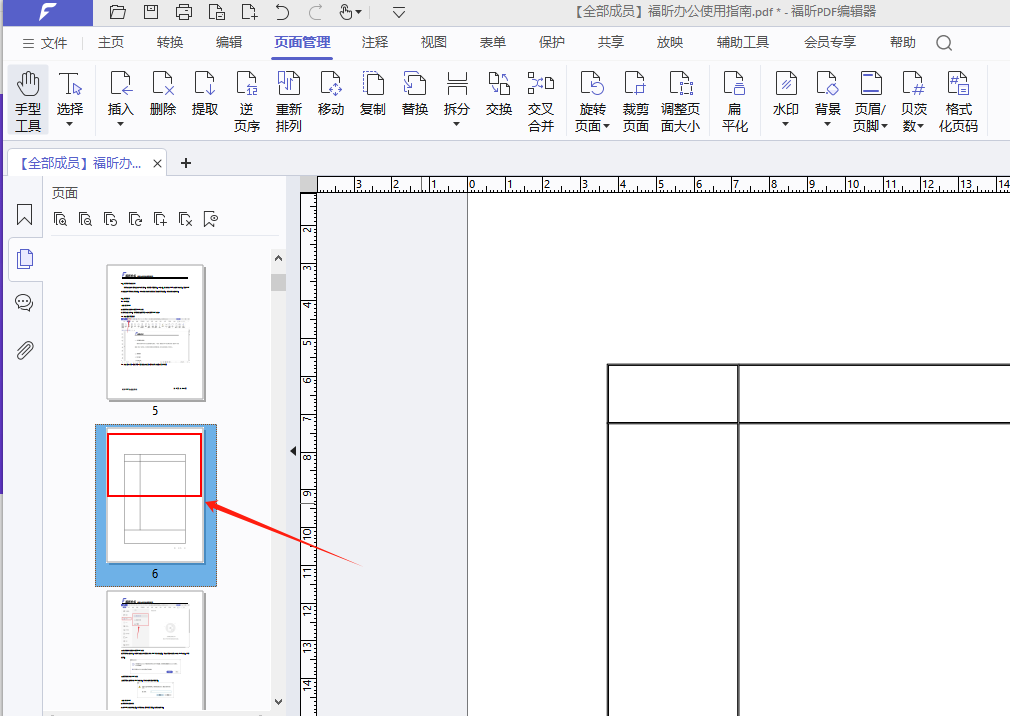Viewport: 1010px width, 716px height.
Task: Collapse the page thumbnails panel arrow
Action: (x=293, y=452)
